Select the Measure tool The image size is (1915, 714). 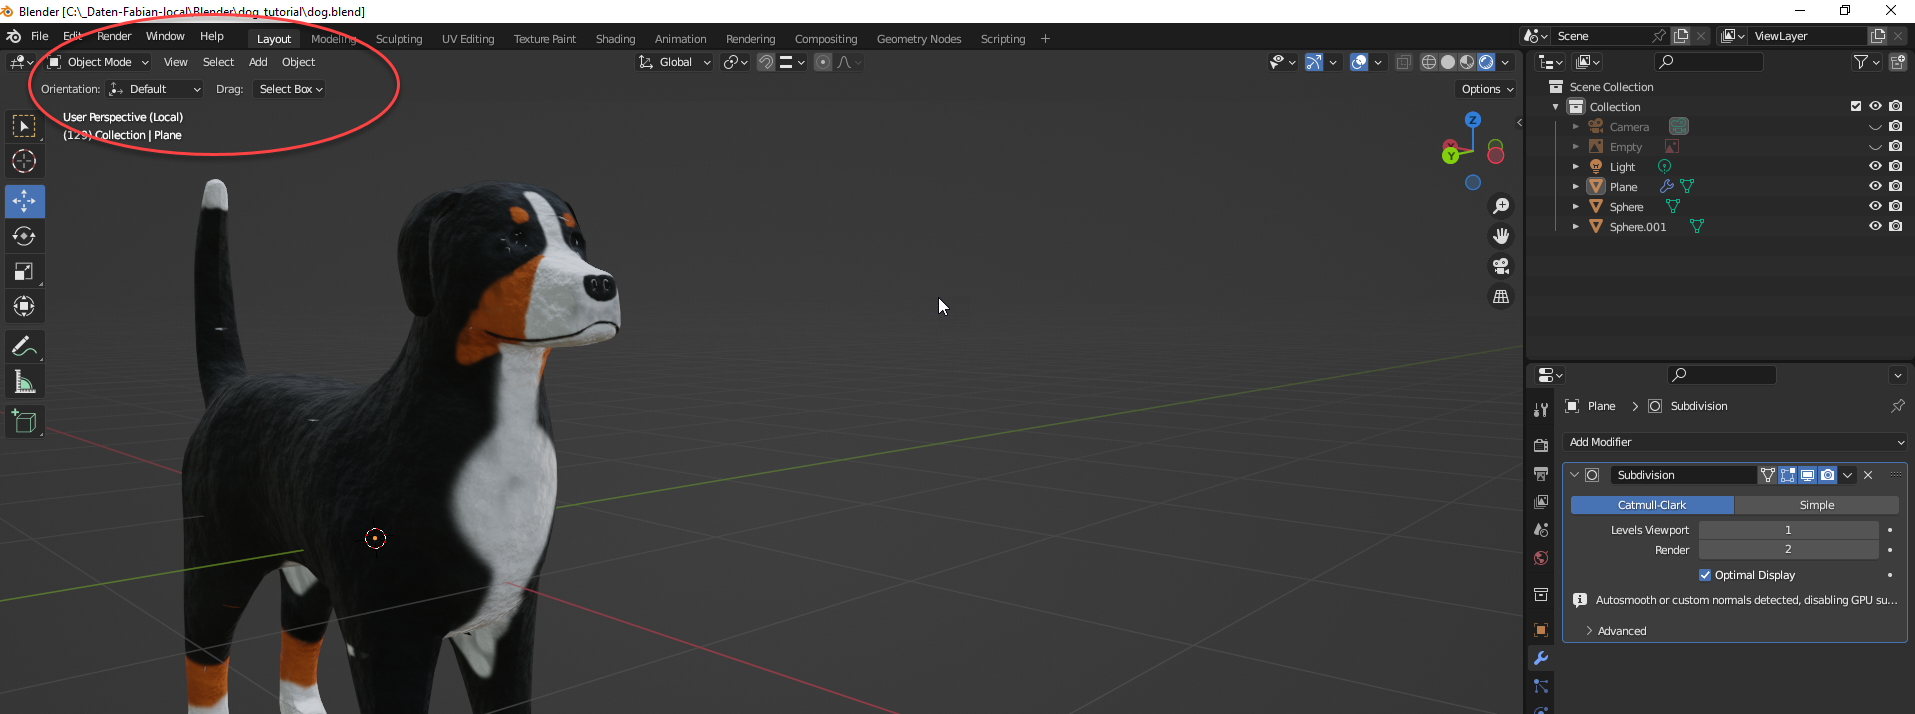click(24, 382)
